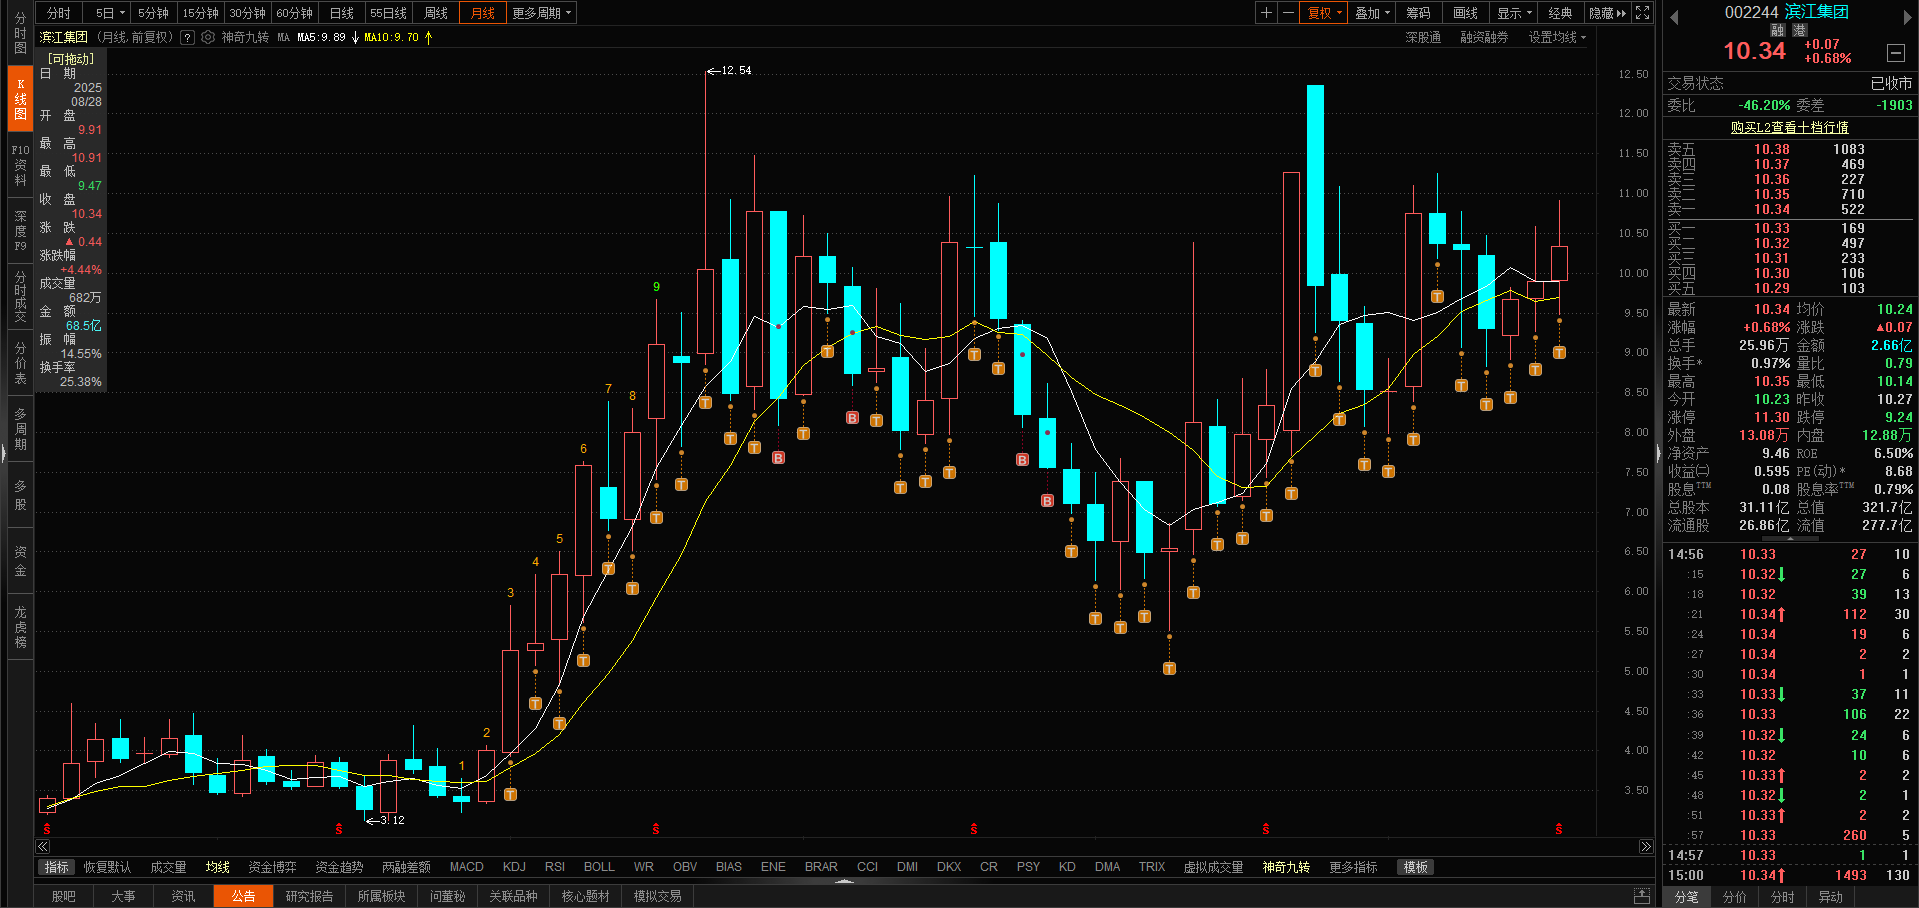Click the 购买L2查看十档行情 link
Viewport: 1919px width, 908px height.
pos(1790,127)
